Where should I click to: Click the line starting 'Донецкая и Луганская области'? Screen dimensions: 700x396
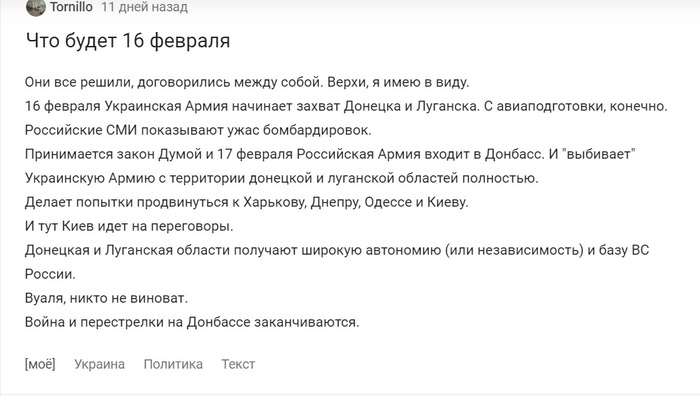(x=337, y=250)
